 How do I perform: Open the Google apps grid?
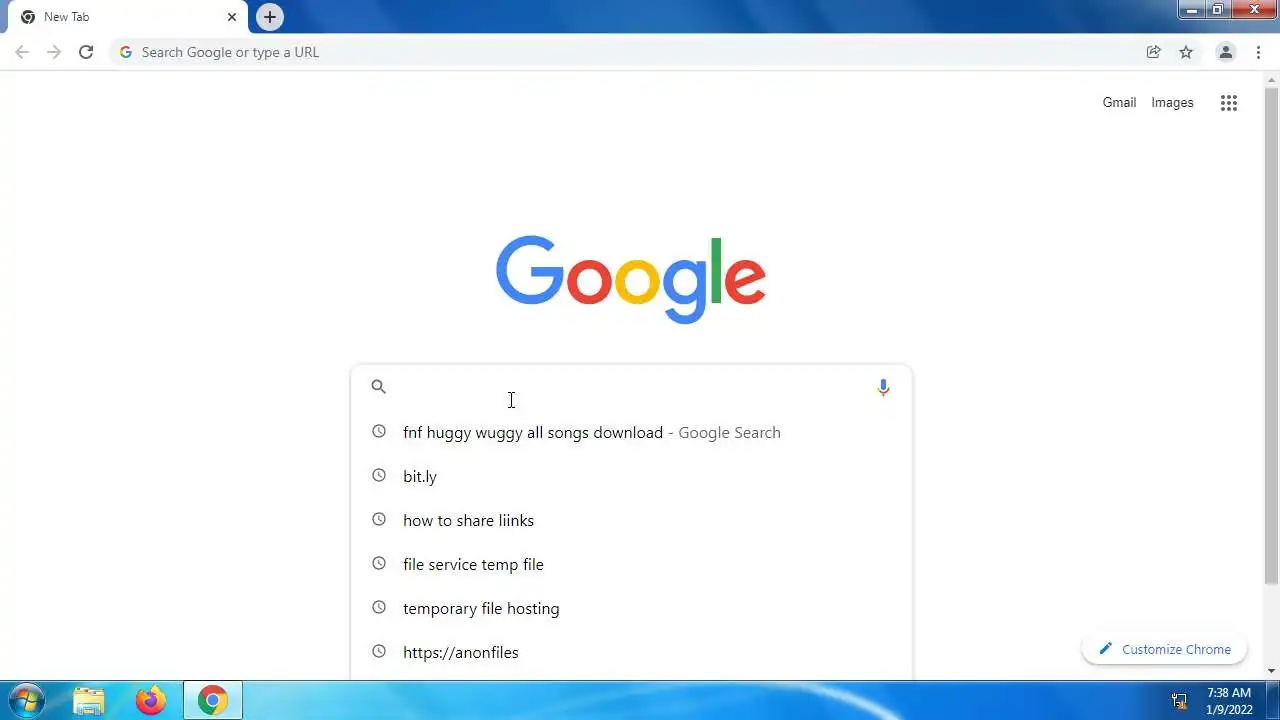tap(1229, 102)
